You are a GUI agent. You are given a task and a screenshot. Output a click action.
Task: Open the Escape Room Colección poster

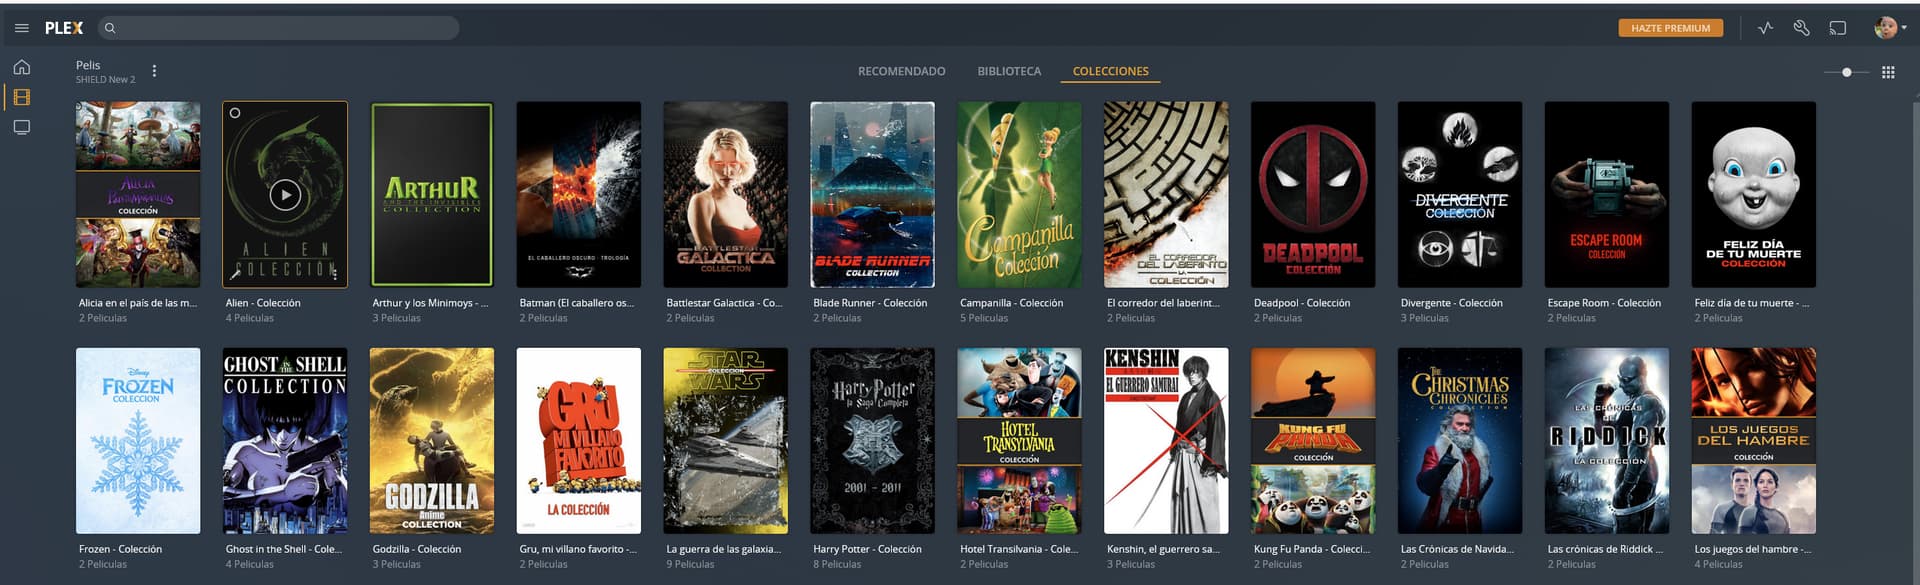[x=1607, y=194]
